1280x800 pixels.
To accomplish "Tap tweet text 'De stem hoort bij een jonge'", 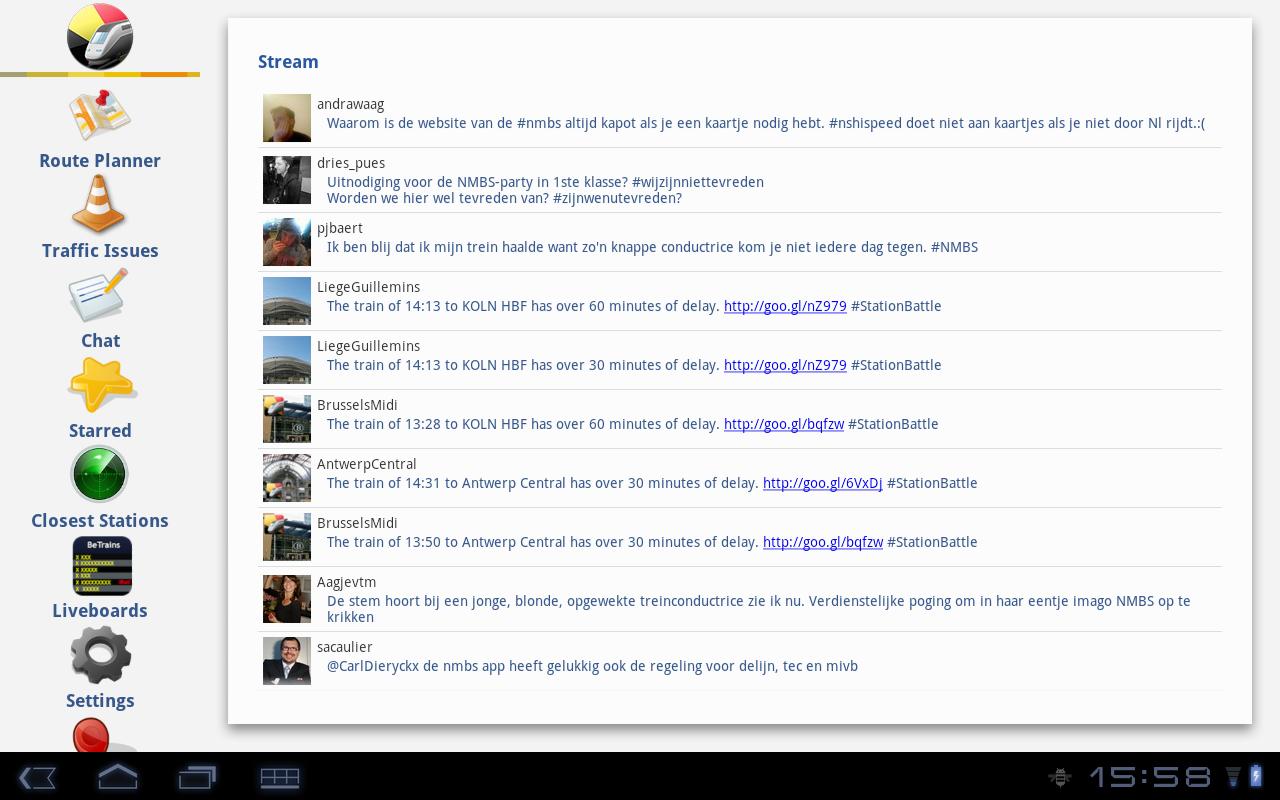I will pyautogui.click(x=759, y=609).
